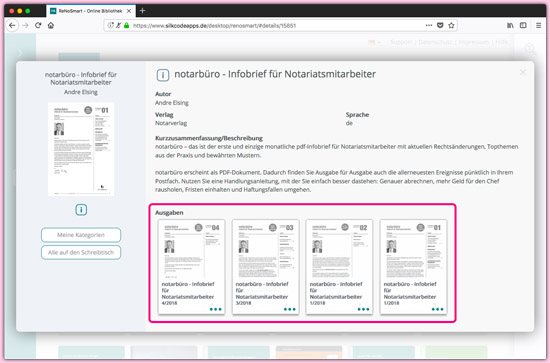Open page actions menu in address bar
Screen dimensions: 550x363
[429, 25]
